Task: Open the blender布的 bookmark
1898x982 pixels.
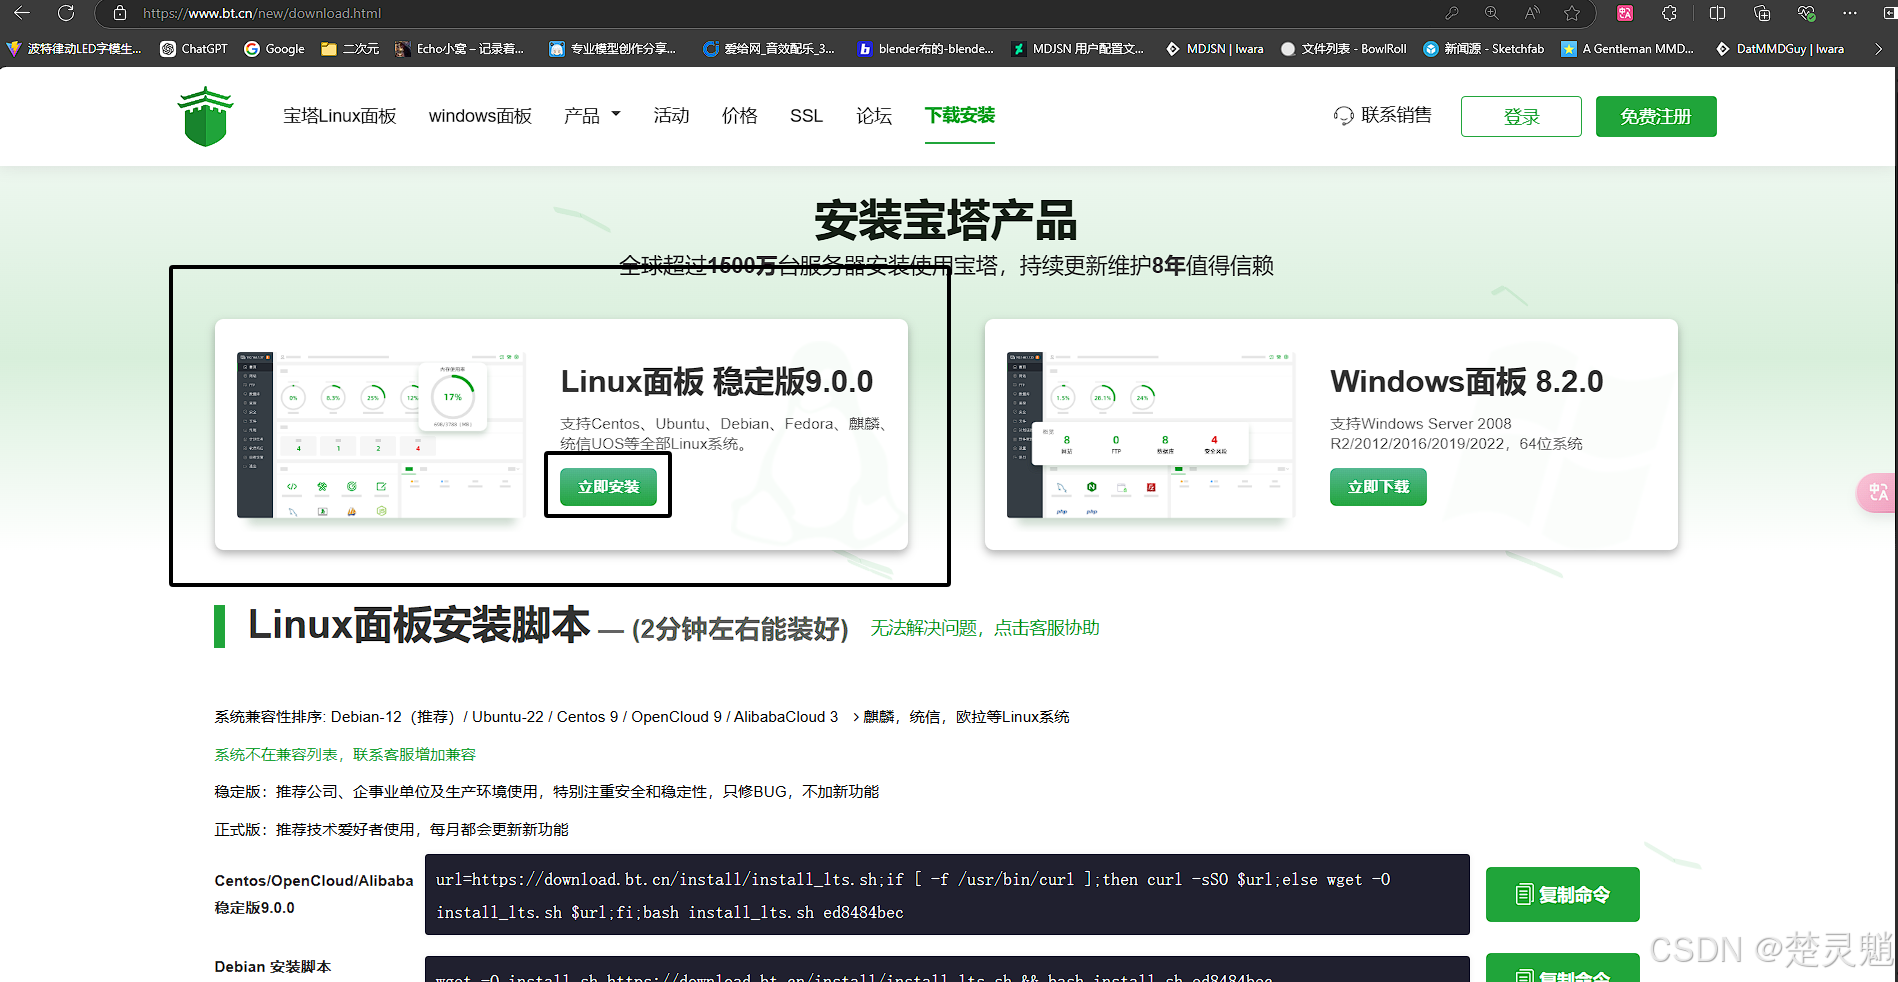Action: click(926, 48)
